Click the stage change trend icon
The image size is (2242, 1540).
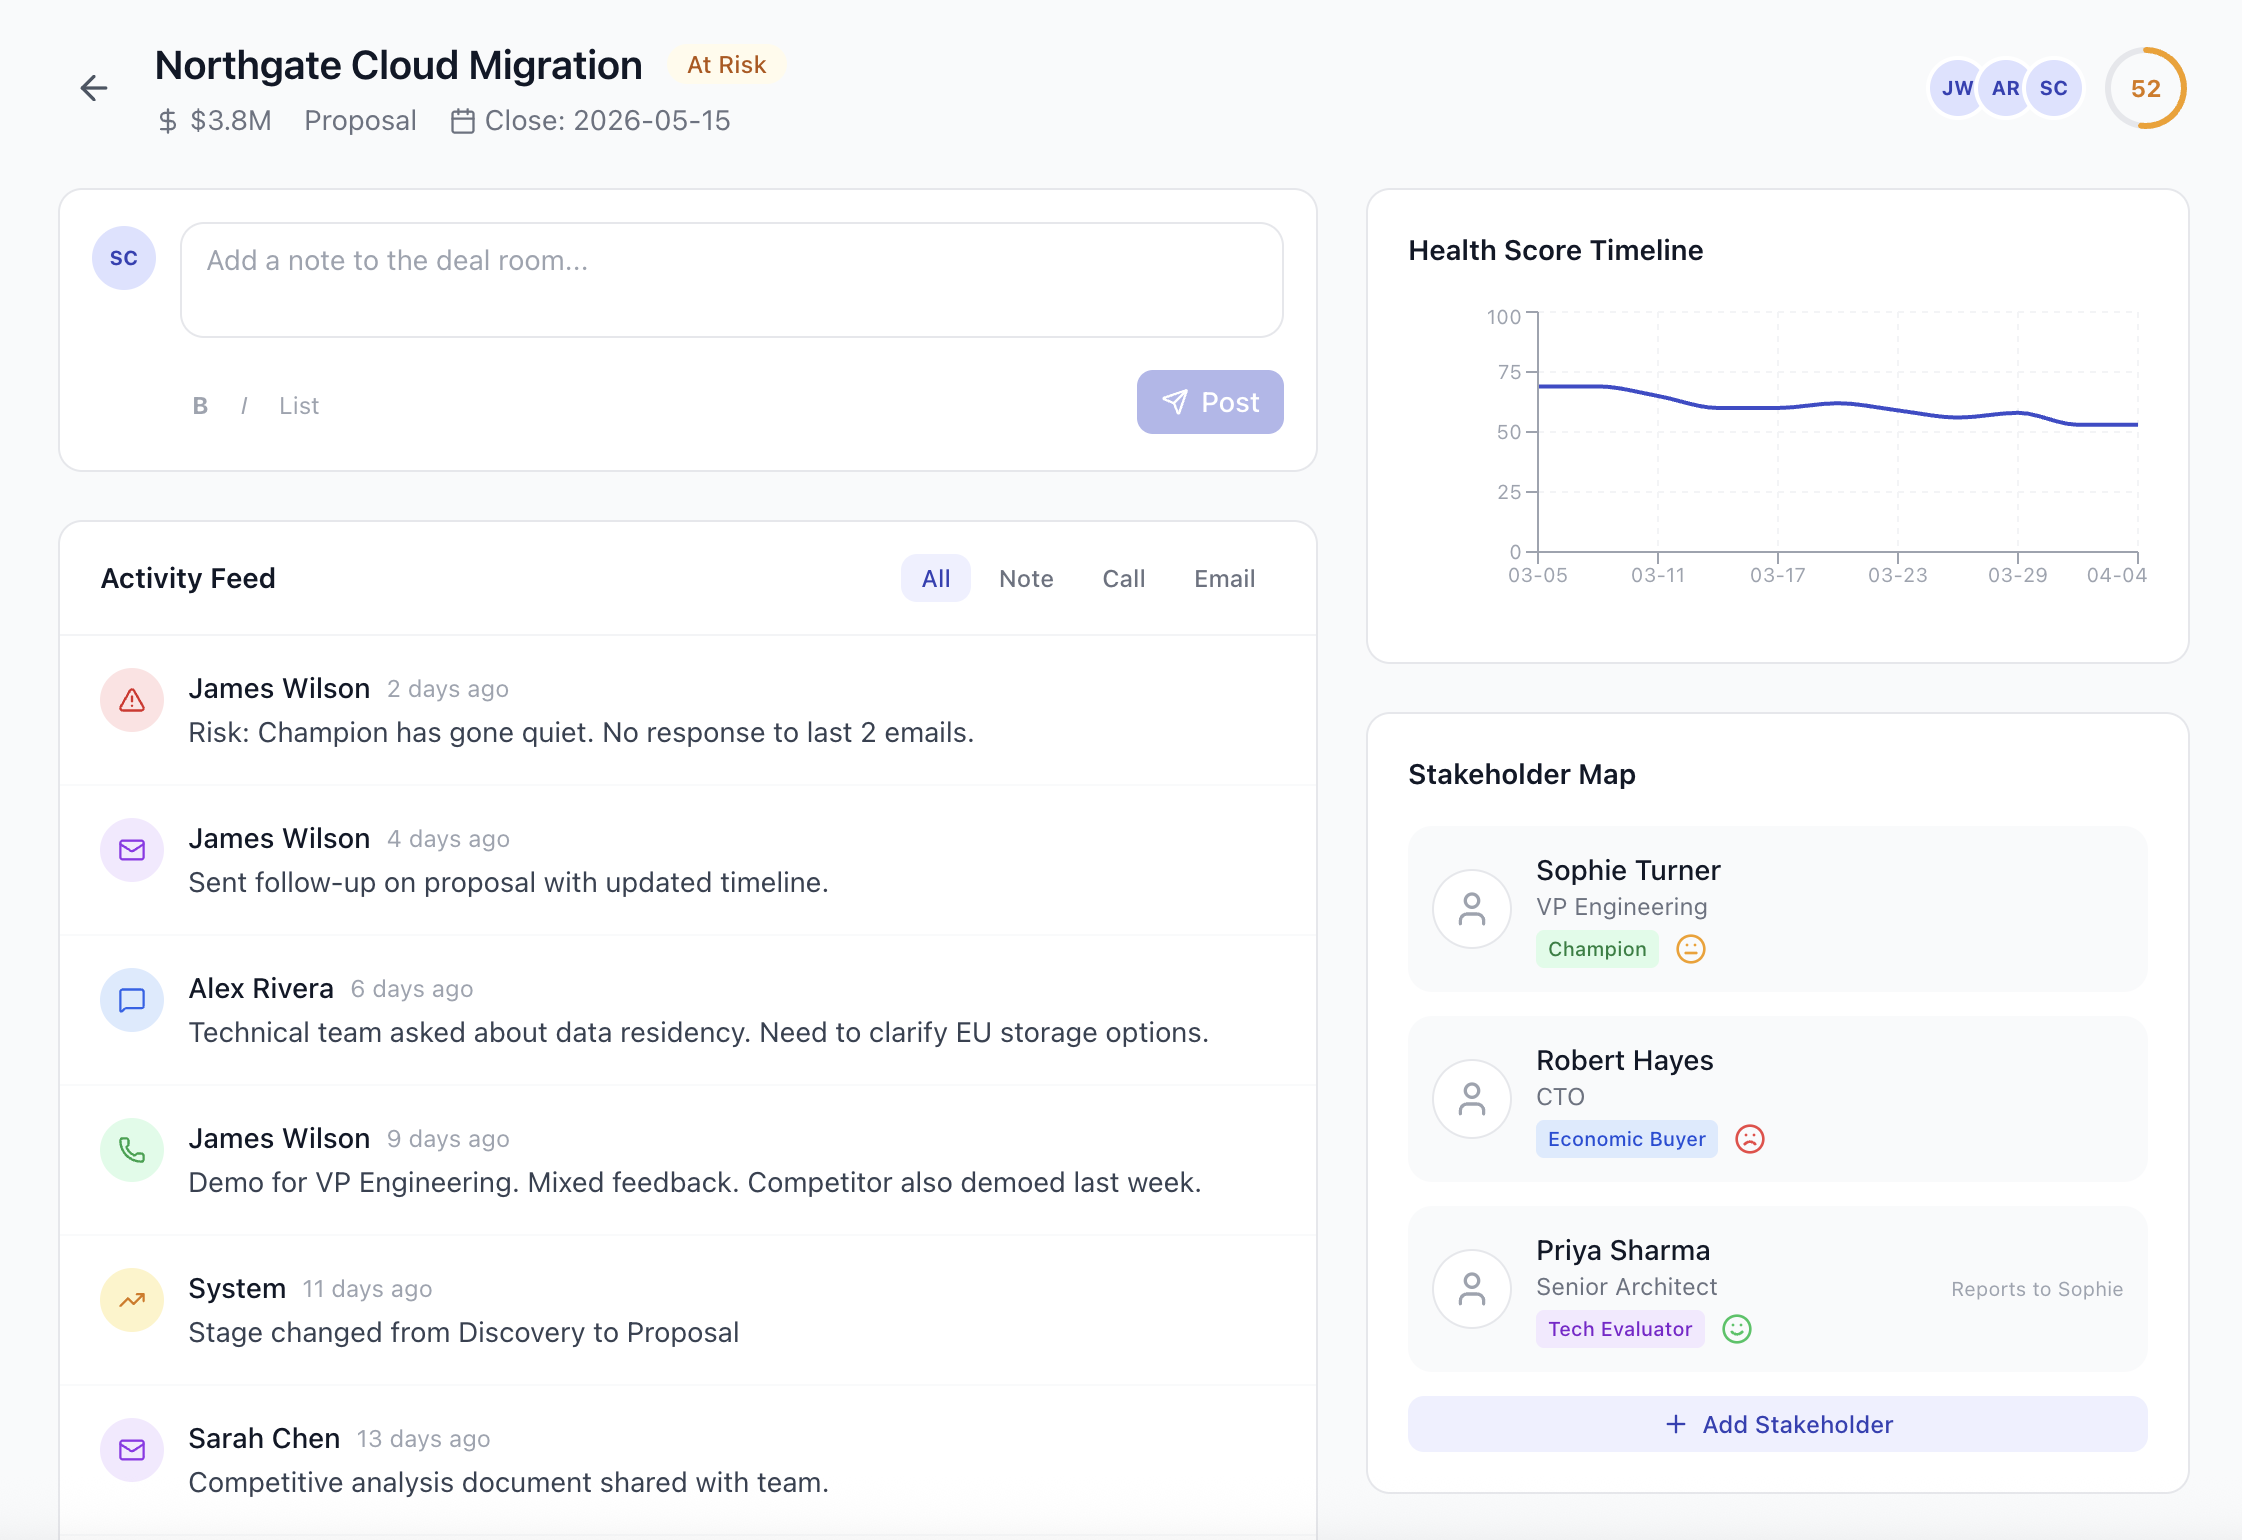132,1300
